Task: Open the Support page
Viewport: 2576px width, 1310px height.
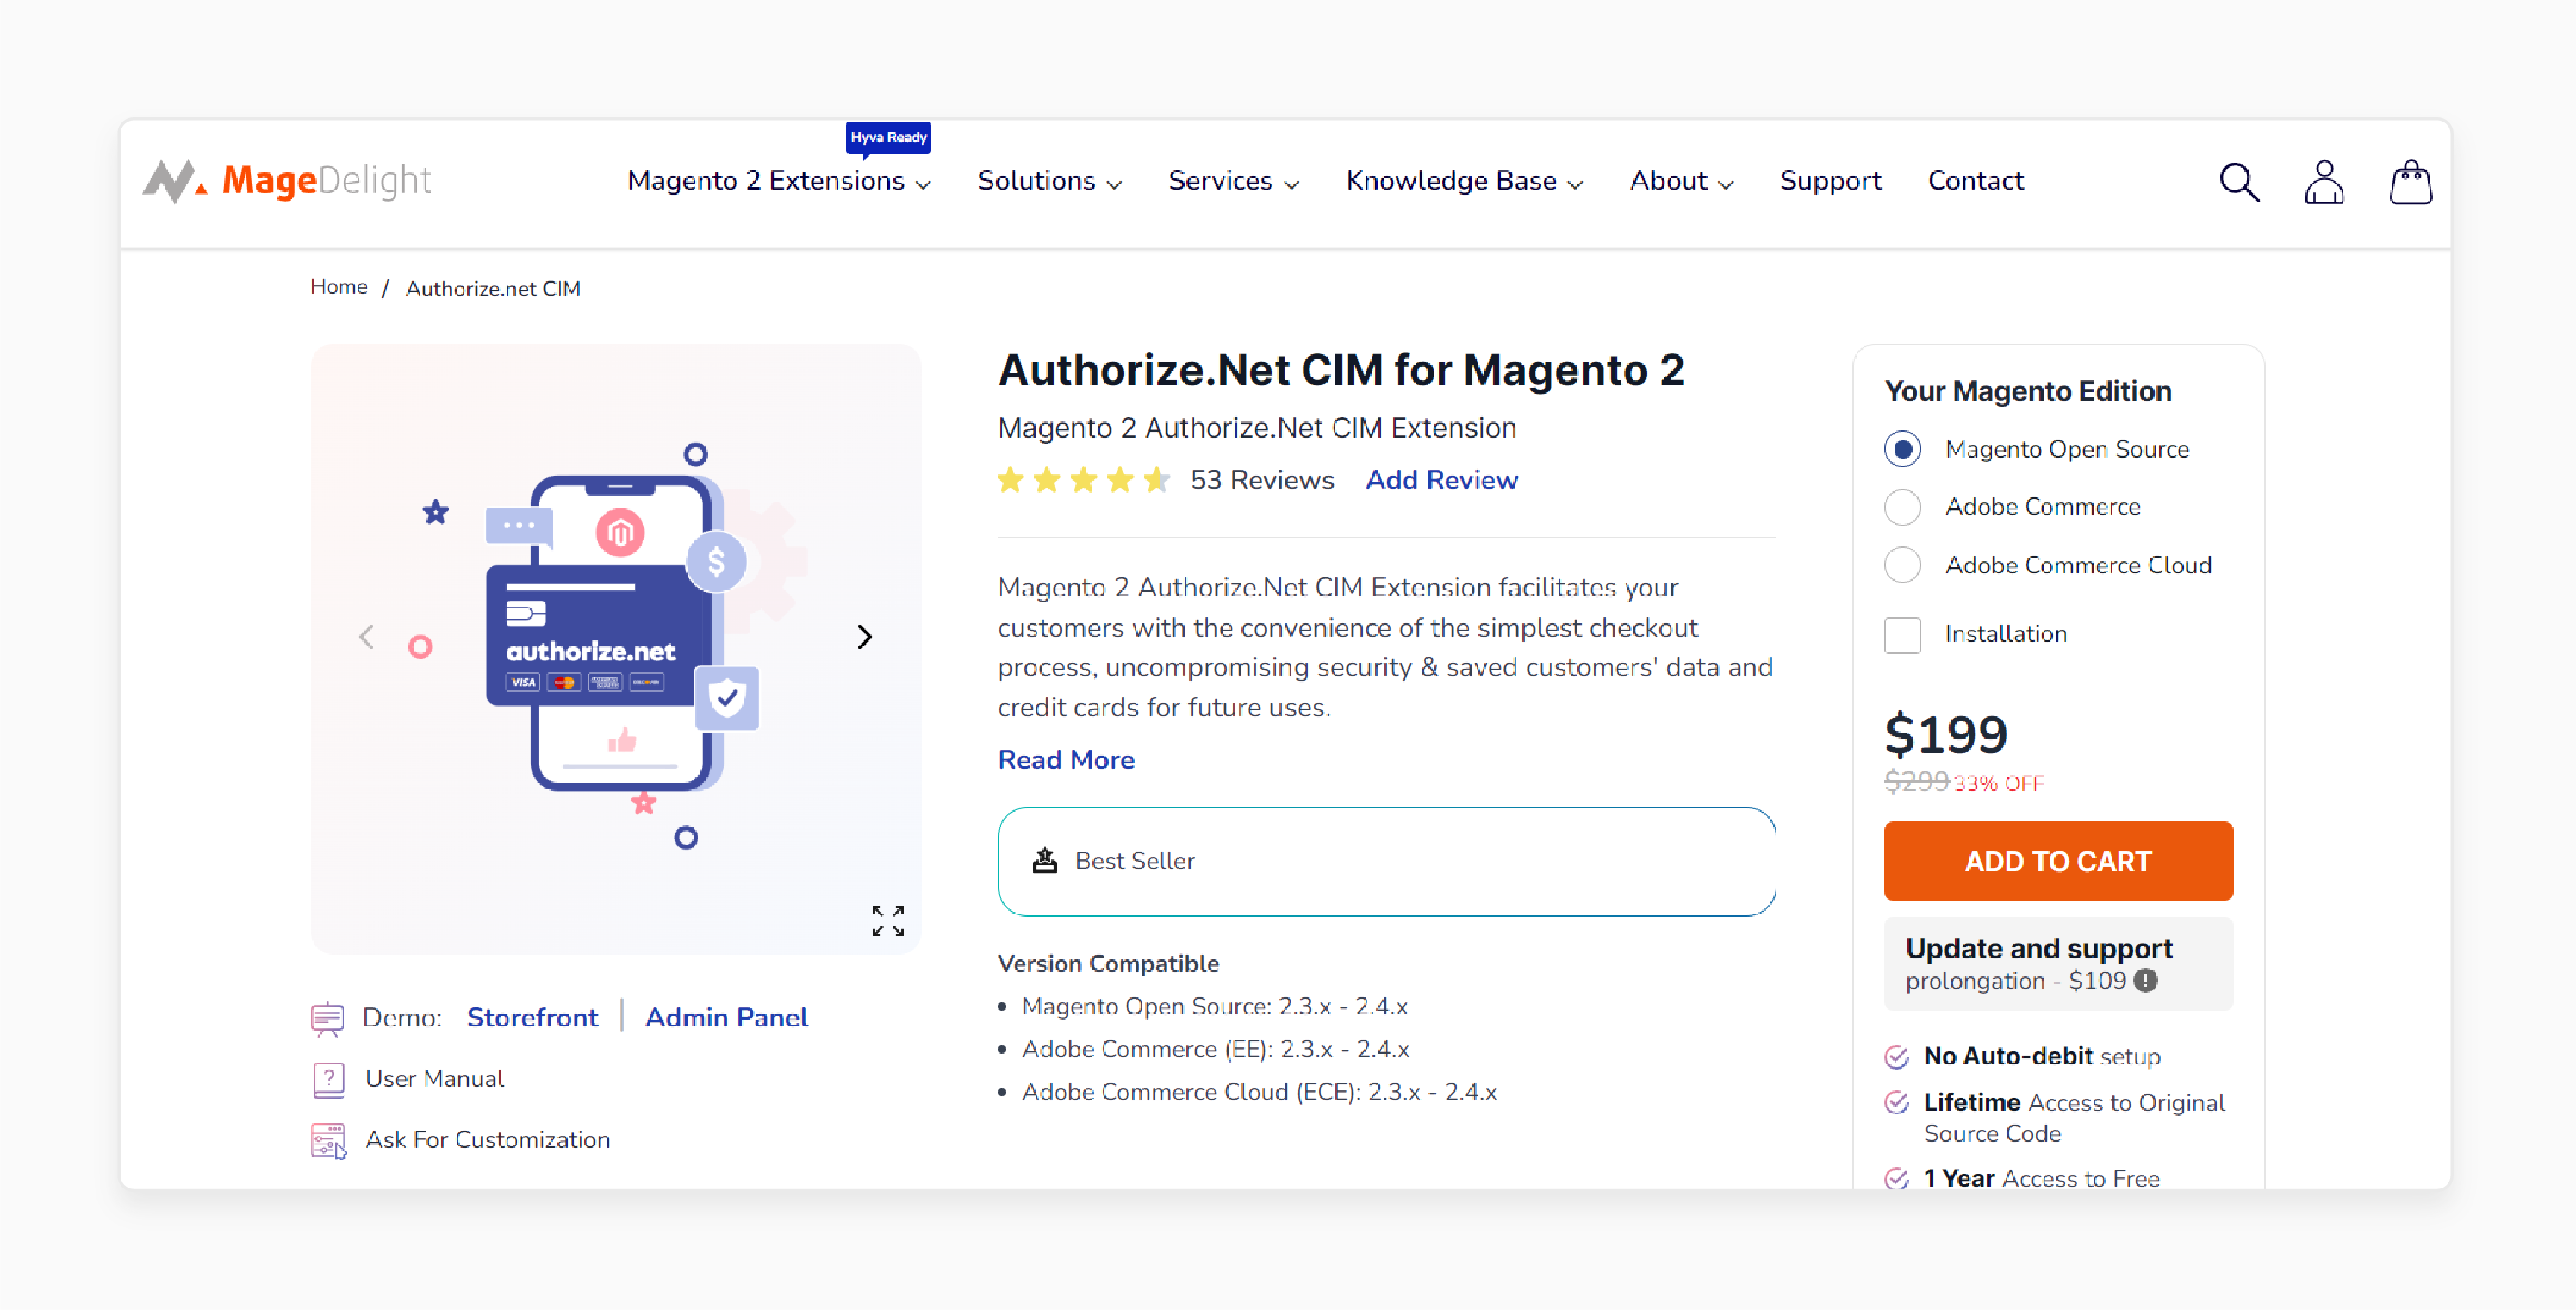Action: point(1830,181)
